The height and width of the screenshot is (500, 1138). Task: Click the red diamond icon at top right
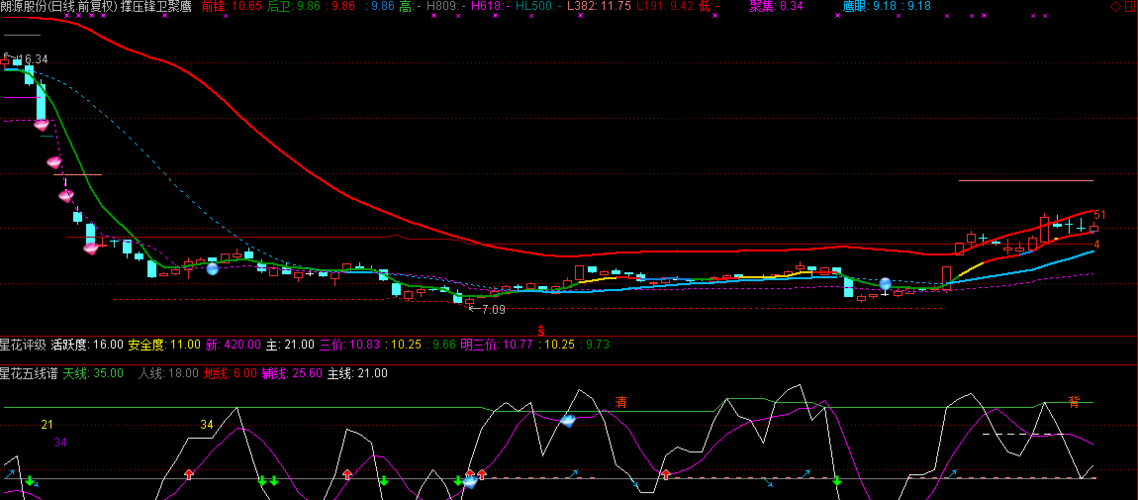pyautogui.click(x=1116, y=7)
